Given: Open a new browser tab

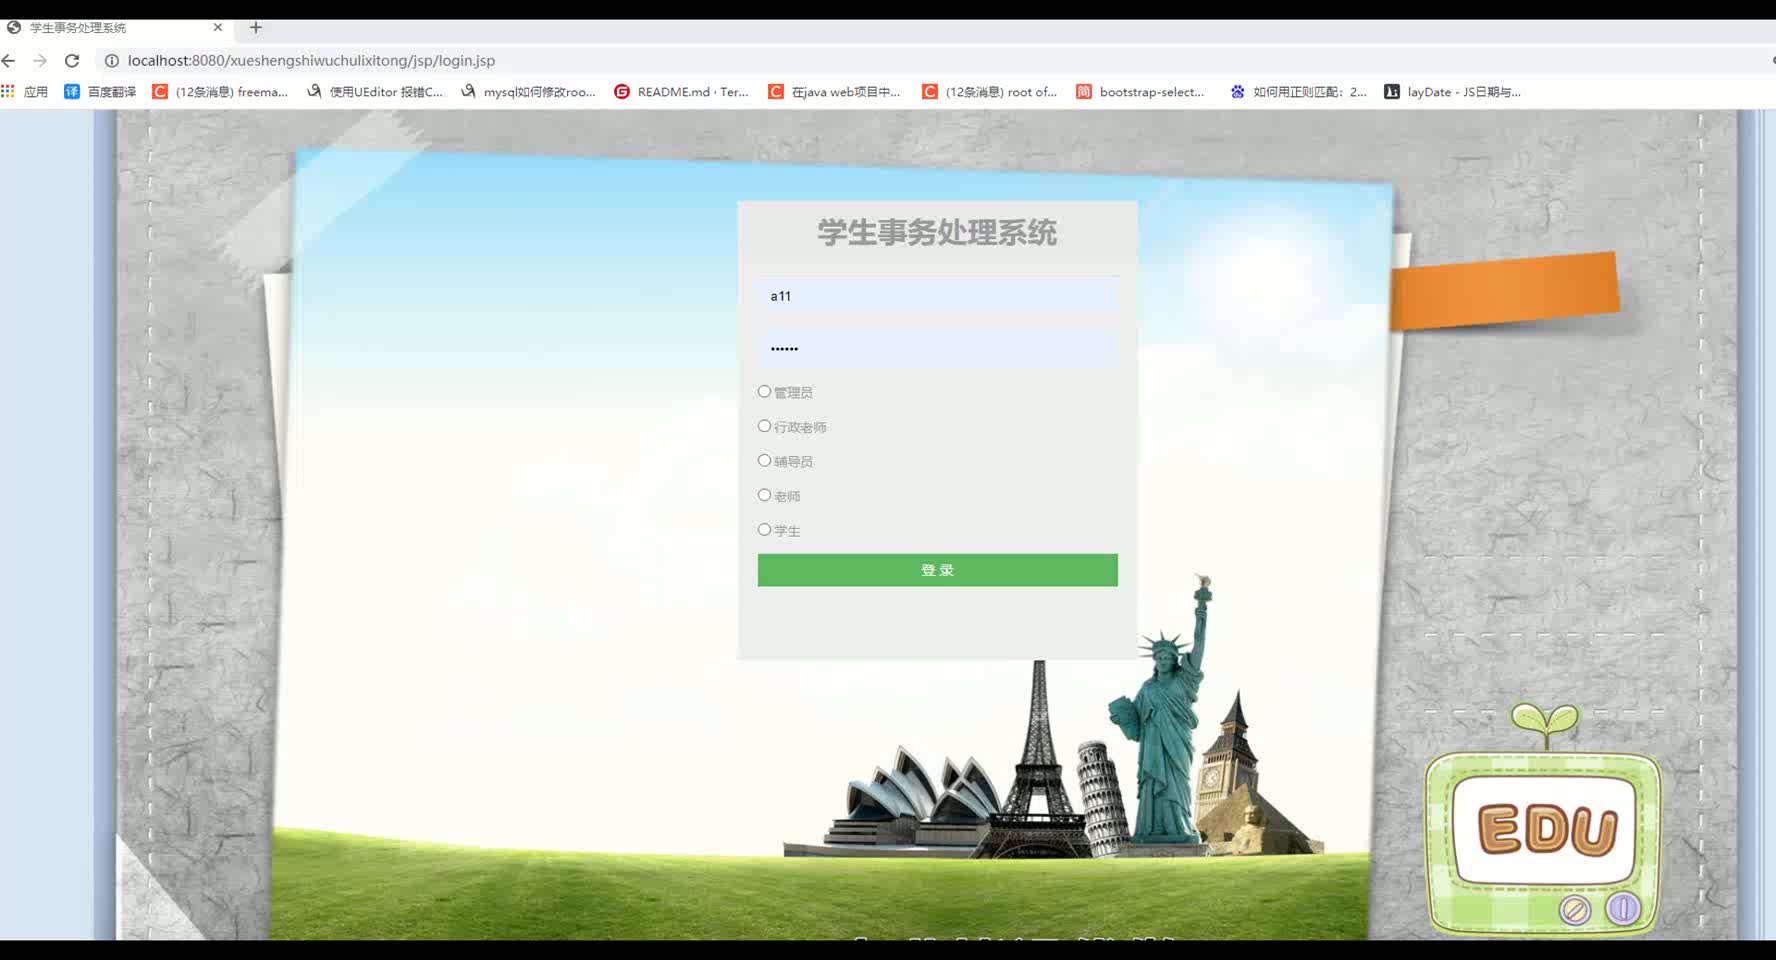Looking at the screenshot, I should (x=255, y=28).
